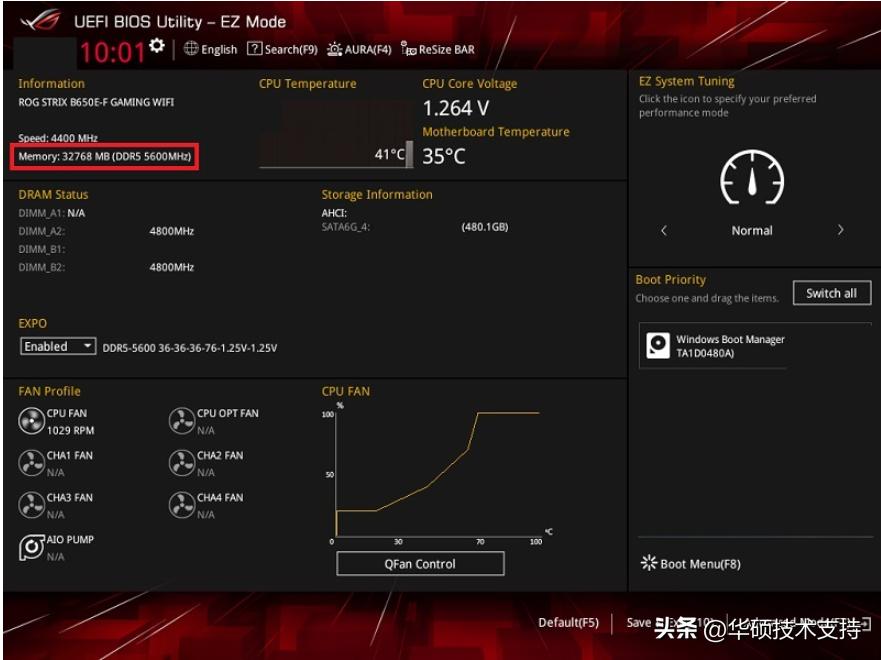Open the EXPO Enabled dropdown
Image resolution: width=881 pixels, height=660 pixels.
coord(58,347)
